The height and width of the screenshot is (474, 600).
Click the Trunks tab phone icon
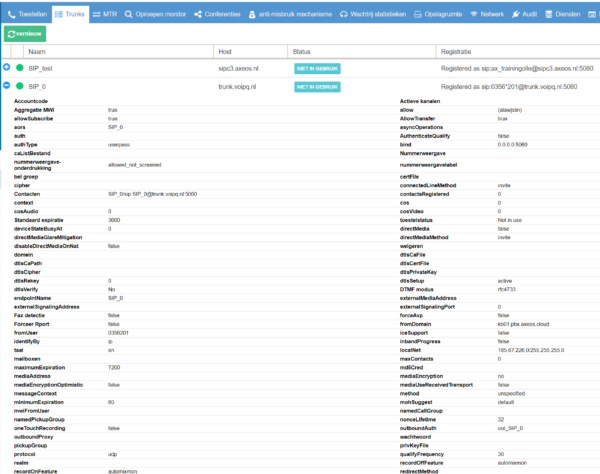[x=57, y=15]
